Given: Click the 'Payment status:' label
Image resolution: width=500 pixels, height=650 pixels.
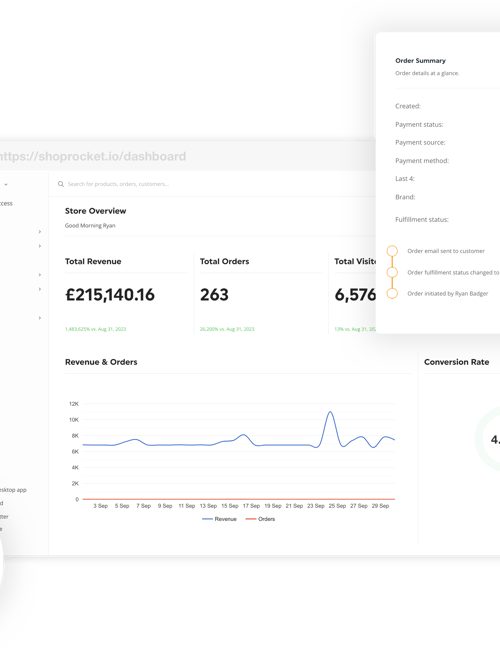Looking at the screenshot, I should pyautogui.click(x=419, y=124).
